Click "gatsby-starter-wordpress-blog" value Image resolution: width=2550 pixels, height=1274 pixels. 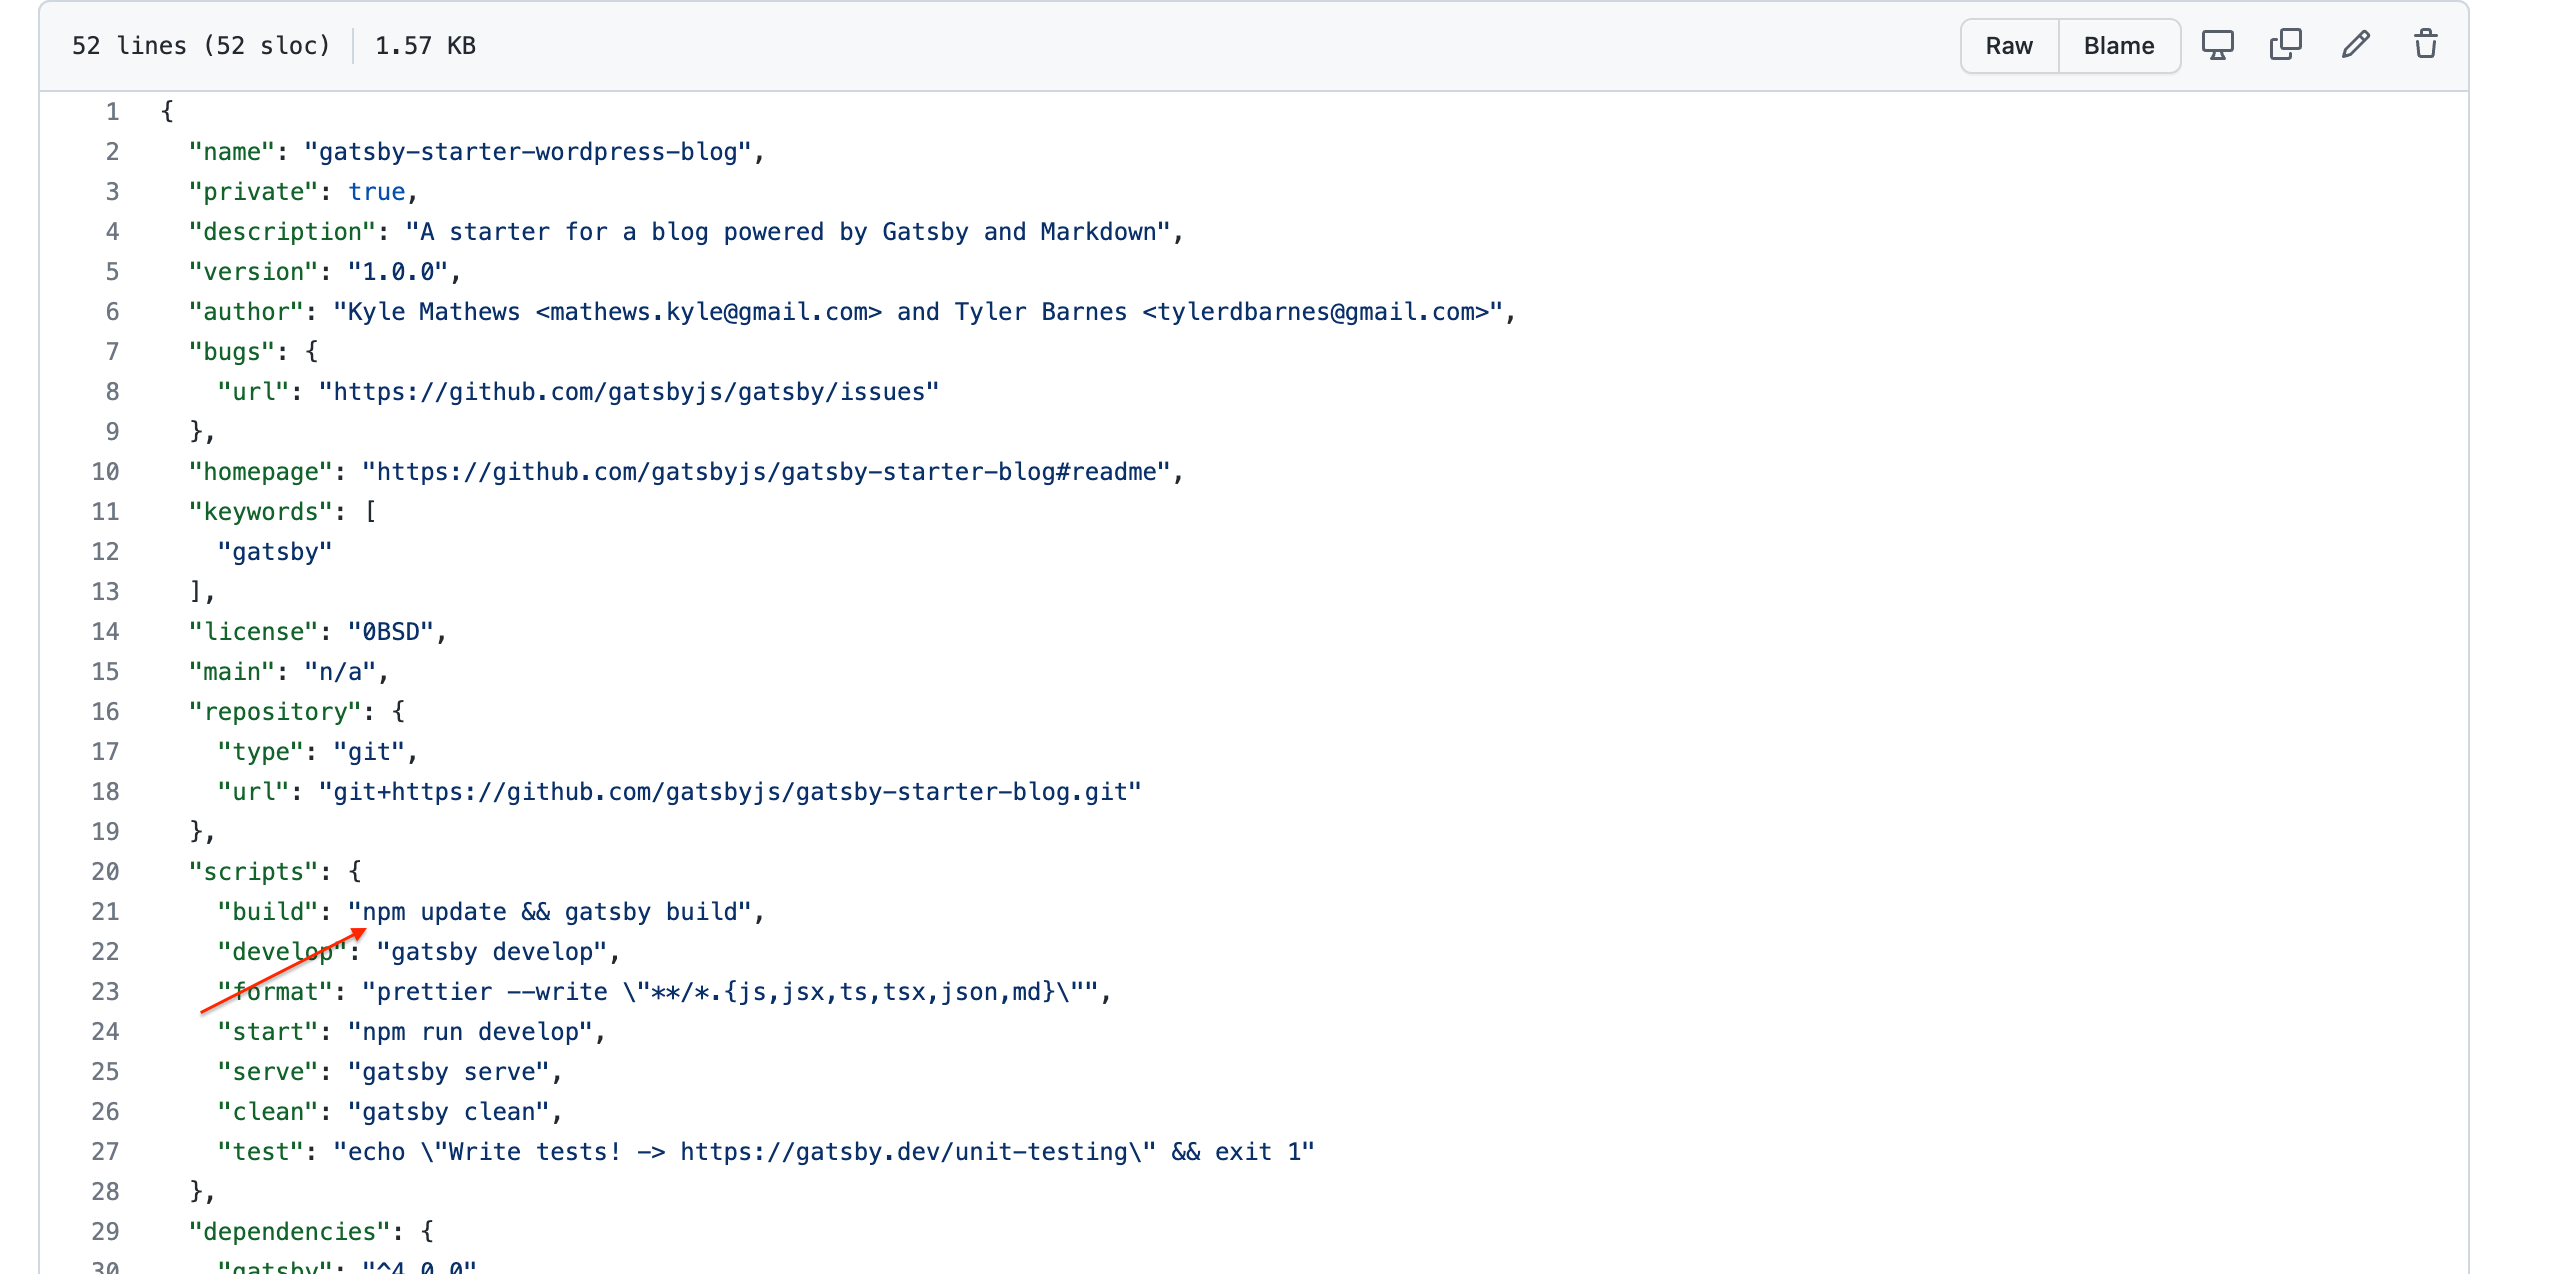pyautogui.click(x=528, y=152)
